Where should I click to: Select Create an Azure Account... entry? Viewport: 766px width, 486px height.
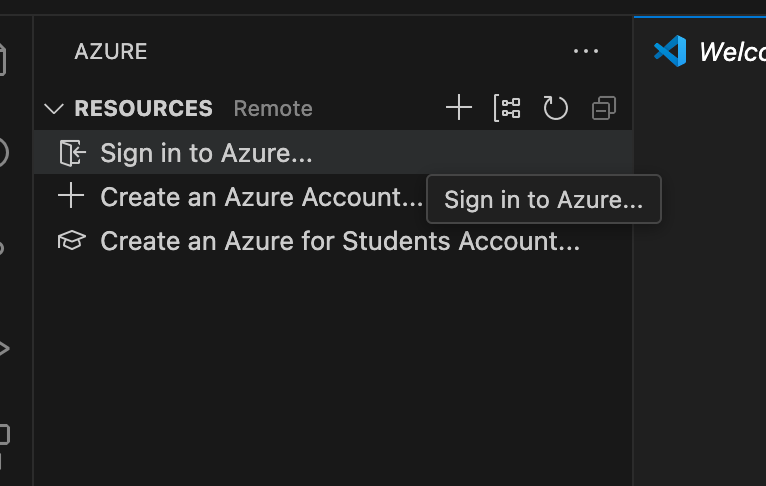pyautogui.click(x=261, y=197)
